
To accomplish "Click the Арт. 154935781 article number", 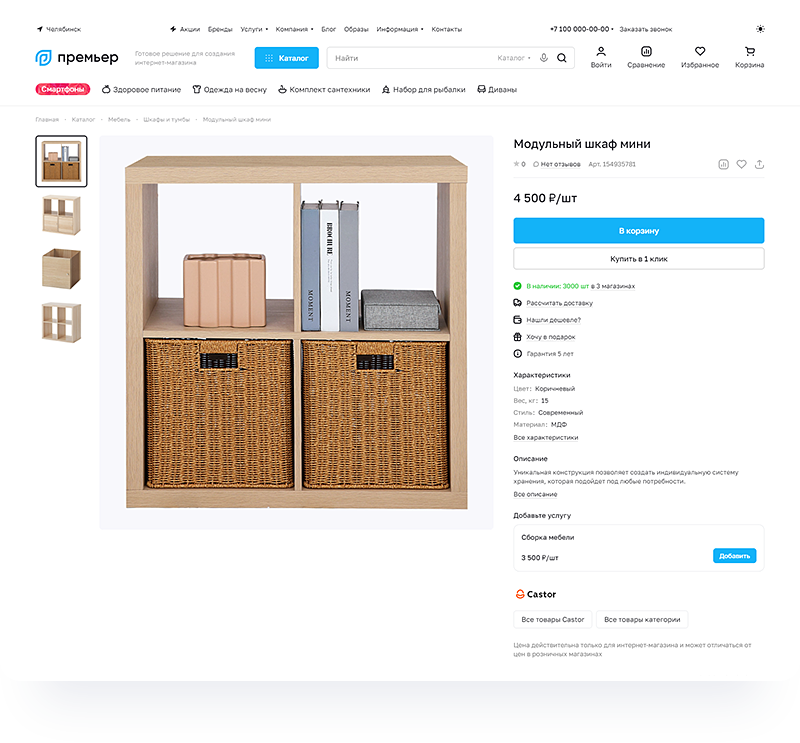I will 612,164.
